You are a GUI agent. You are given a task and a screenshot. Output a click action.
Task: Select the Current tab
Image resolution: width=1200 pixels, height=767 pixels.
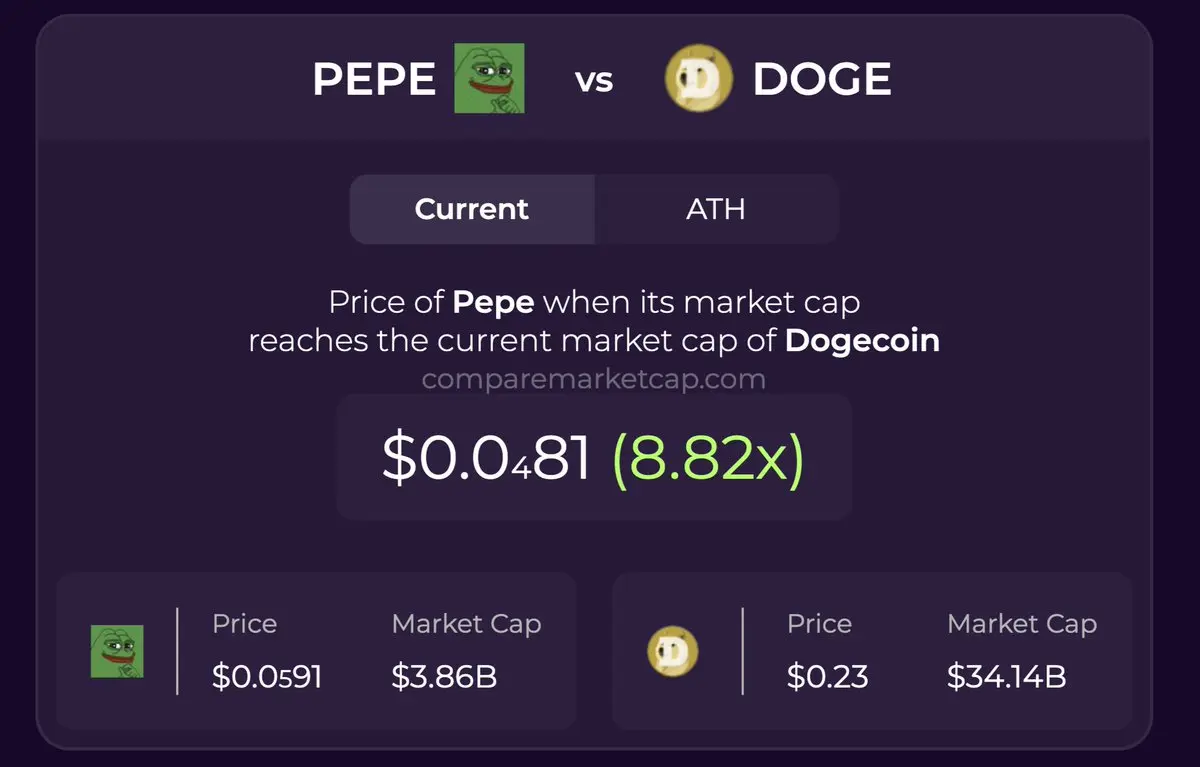[x=472, y=209]
